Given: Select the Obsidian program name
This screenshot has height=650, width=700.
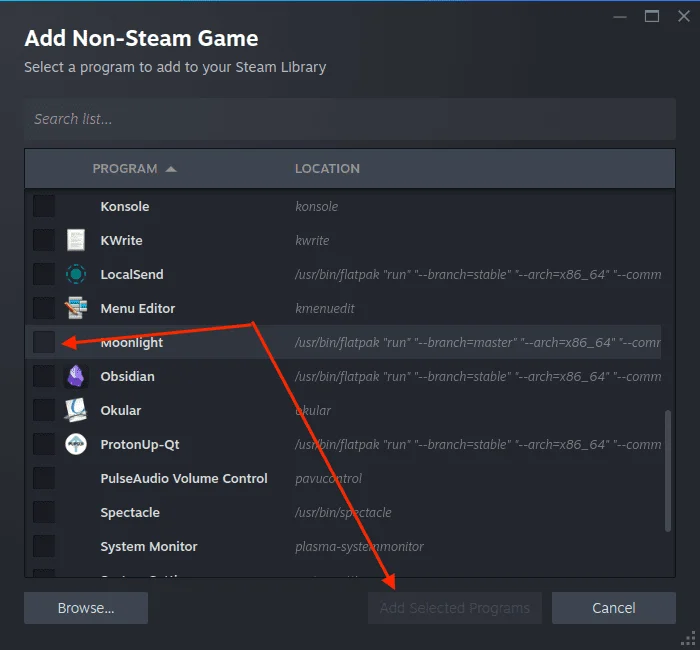Looking at the screenshot, I should [127, 377].
